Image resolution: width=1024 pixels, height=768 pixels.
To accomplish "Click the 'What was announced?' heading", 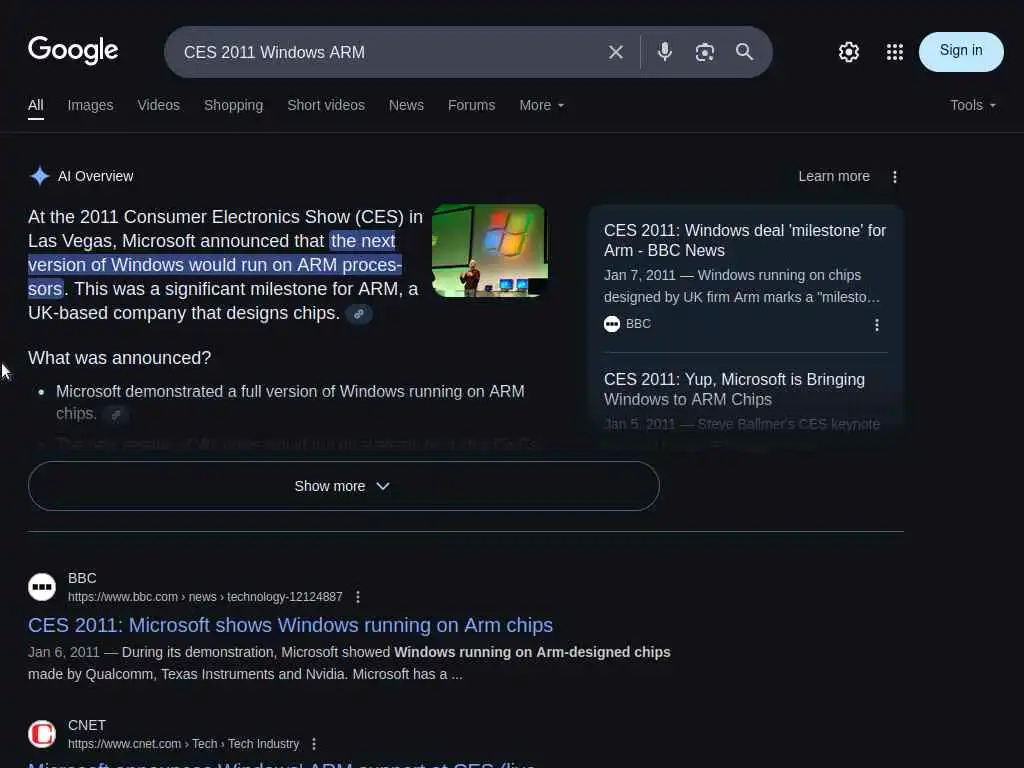I will pyautogui.click(x=120, y=358).
